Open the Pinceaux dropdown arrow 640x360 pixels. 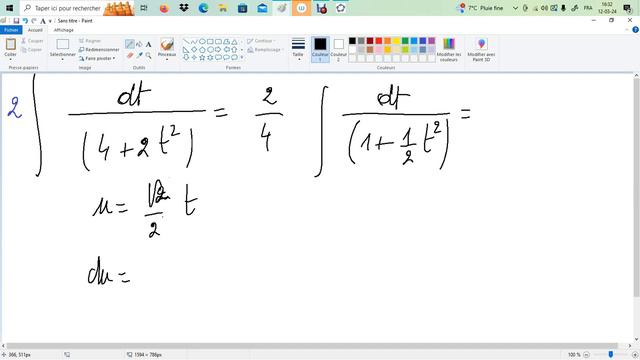167,60
